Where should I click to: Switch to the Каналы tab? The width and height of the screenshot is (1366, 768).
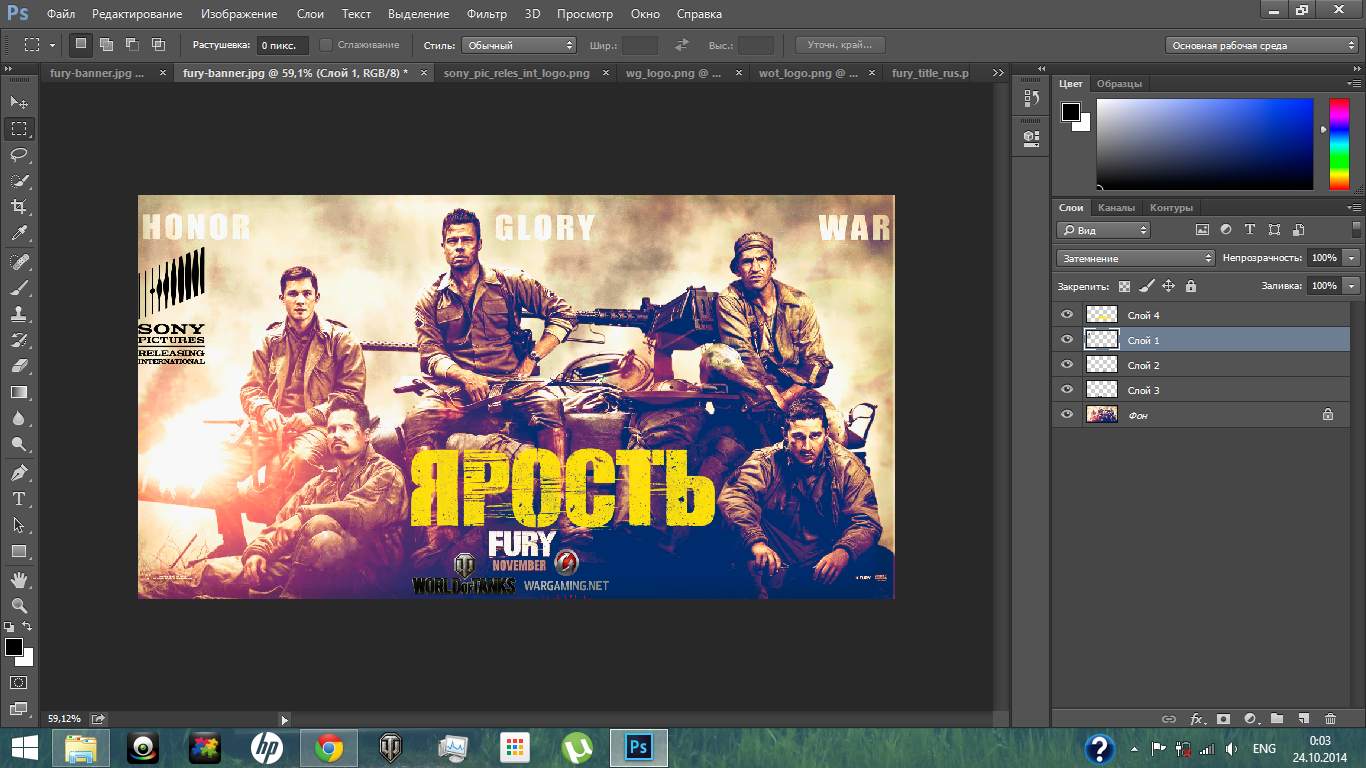1116,208
